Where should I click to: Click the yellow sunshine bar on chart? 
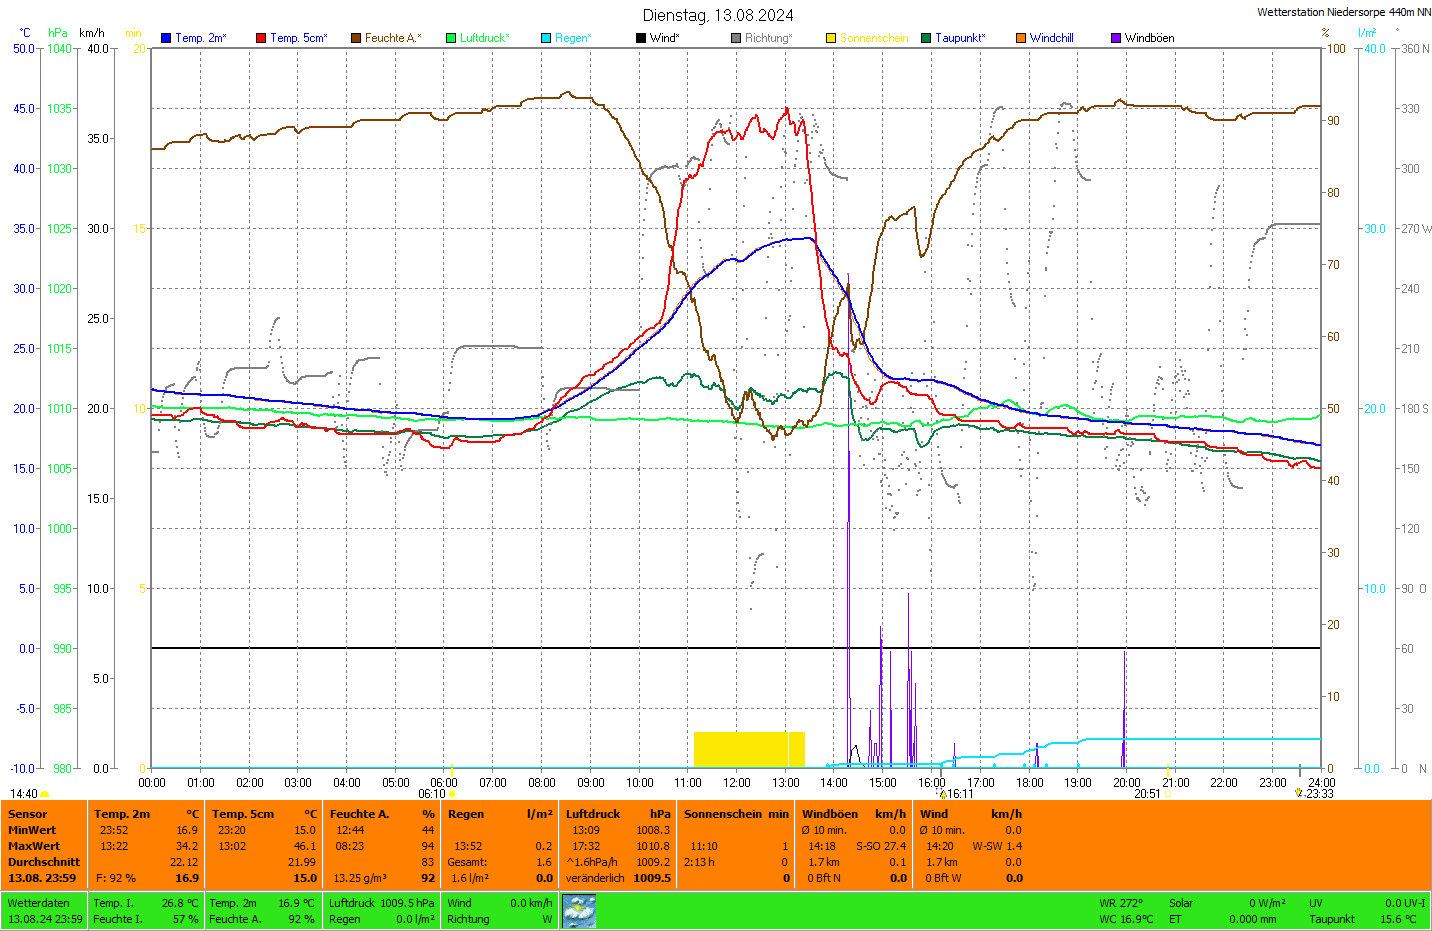tap(749, 749)
